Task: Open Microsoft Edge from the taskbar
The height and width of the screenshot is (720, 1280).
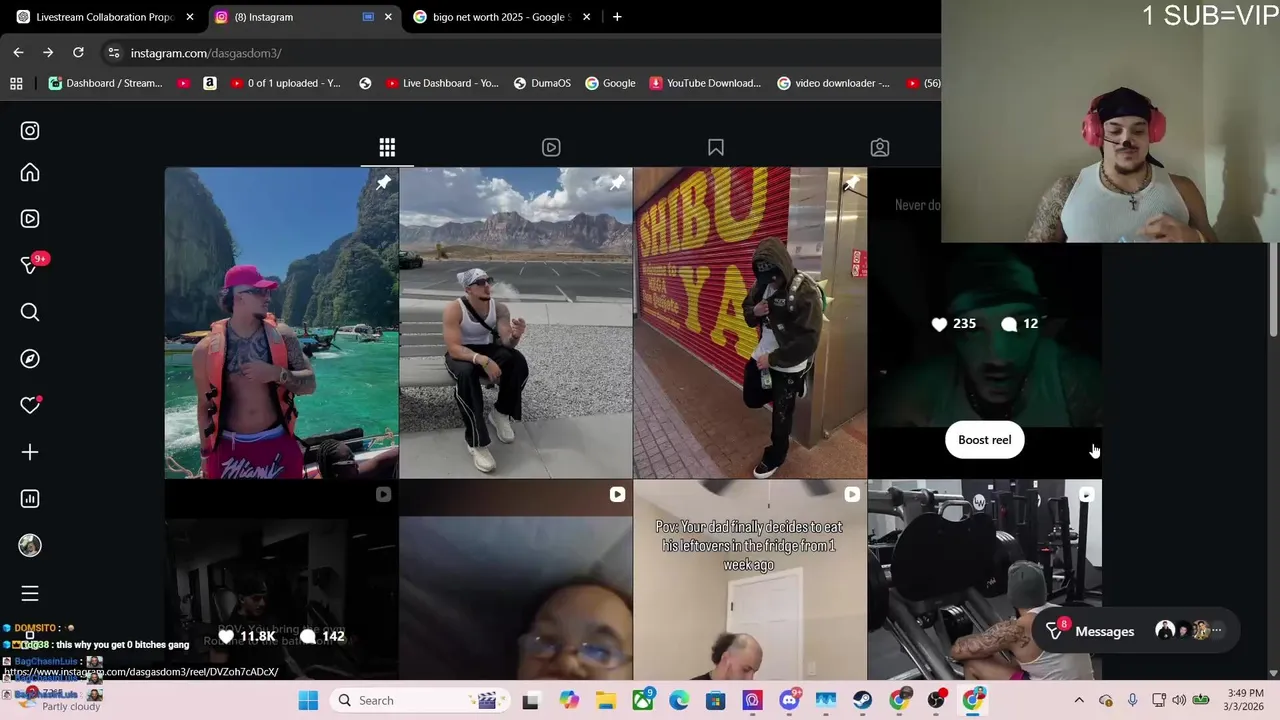Action: [679, 700]
